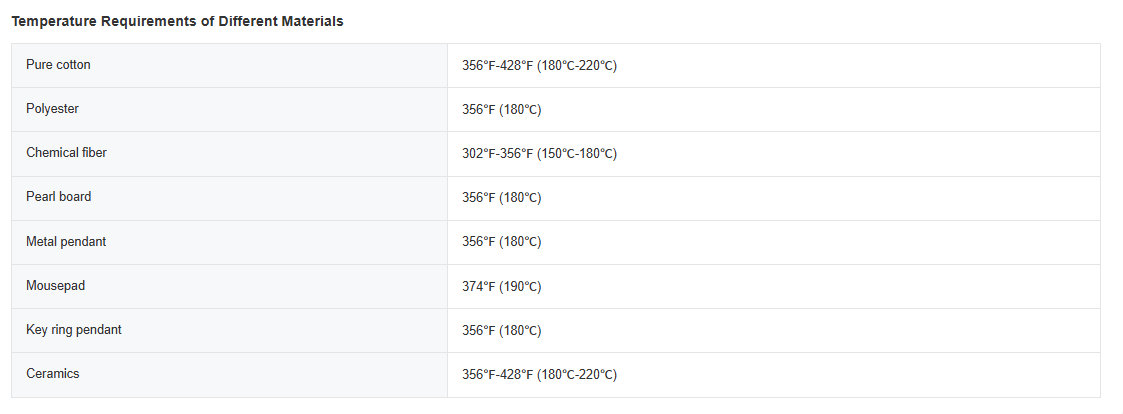Click the '302°F-356°F (150°C-180°C)' temperature cell
1123x414 pixels.
pyautogui.click(x=539, y=154)
